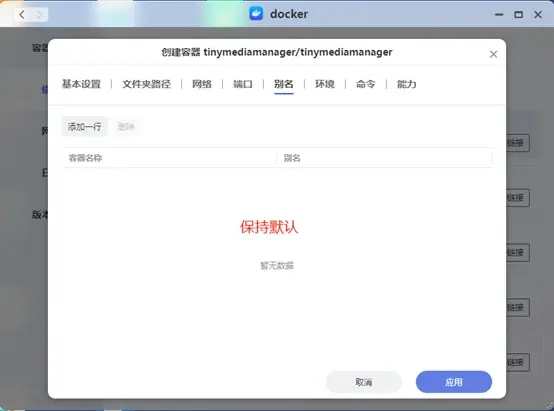Go back with the left arrow
Screen dimensions: 554x411
tap(22, 14)
